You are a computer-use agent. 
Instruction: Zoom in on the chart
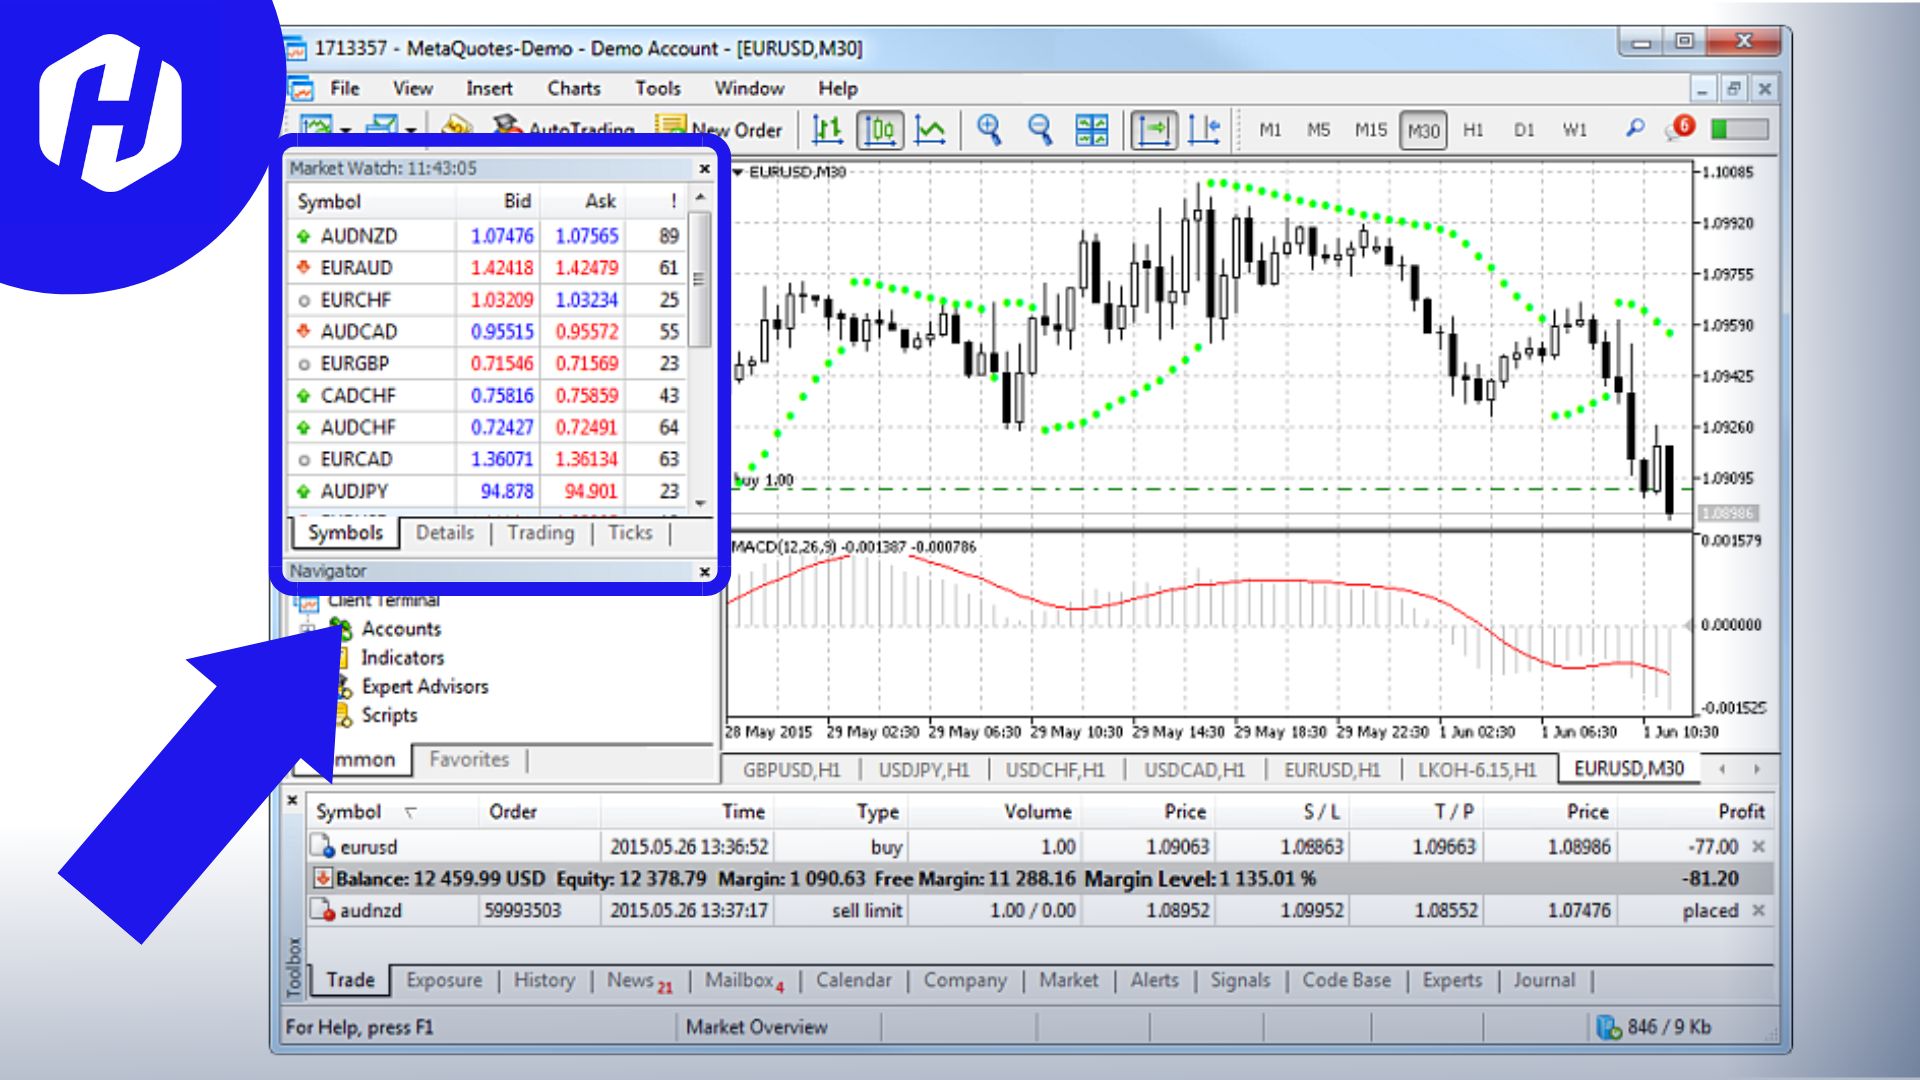click(x=989, y=130)
